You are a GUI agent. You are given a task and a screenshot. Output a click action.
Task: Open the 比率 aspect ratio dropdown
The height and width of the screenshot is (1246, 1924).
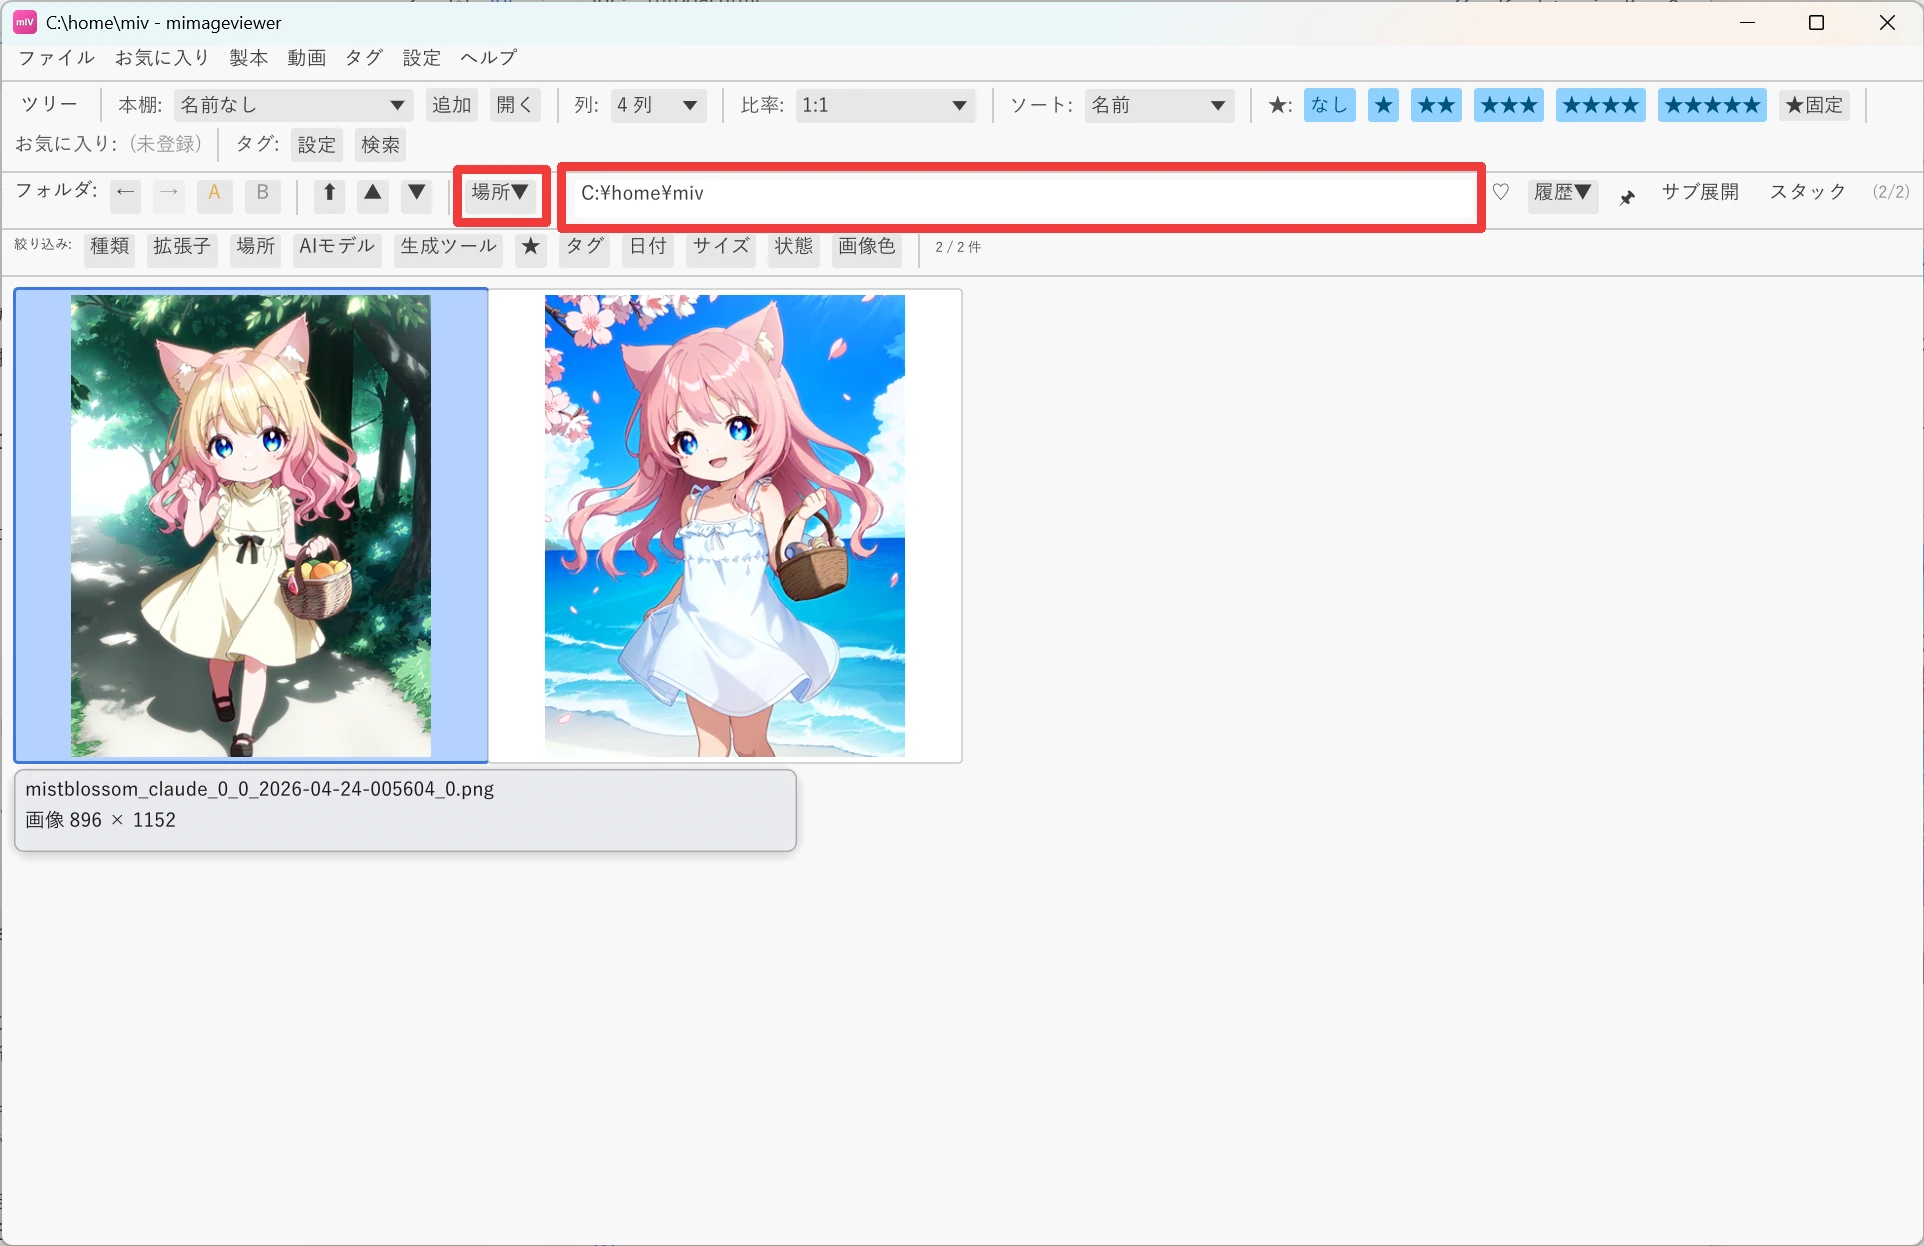point(885,105)
